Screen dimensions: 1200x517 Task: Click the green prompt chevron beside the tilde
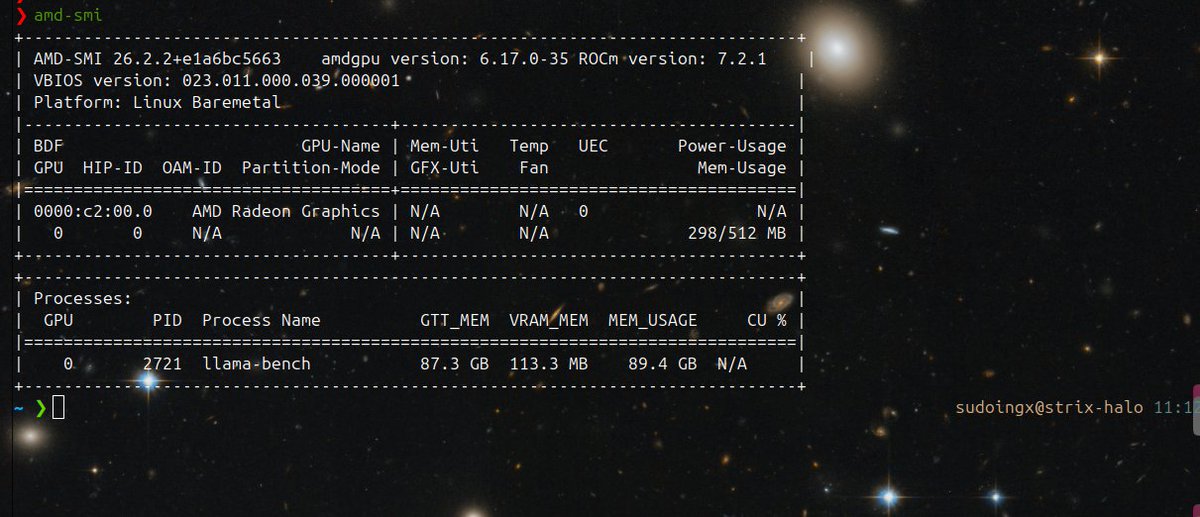click(41, 408)
